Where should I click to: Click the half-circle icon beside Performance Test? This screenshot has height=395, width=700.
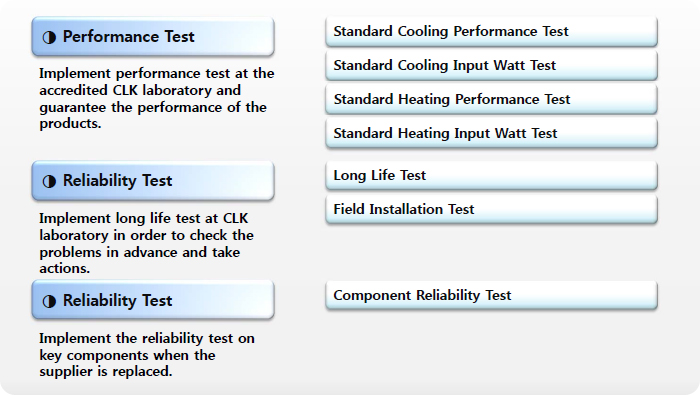pyautogui.click(x=49, y=37)
